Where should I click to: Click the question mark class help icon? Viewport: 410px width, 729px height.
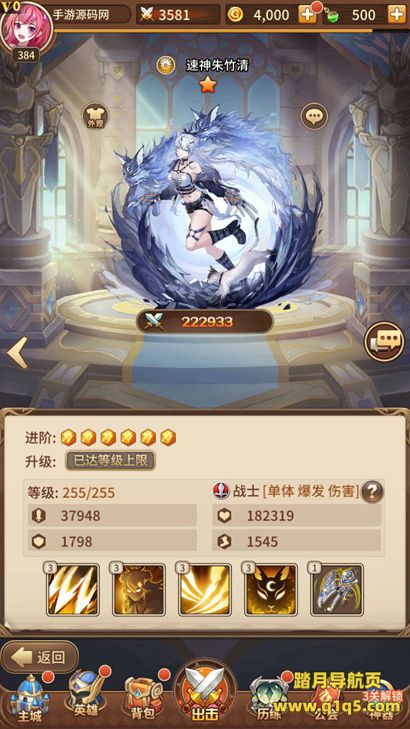(x=372, y=491)
